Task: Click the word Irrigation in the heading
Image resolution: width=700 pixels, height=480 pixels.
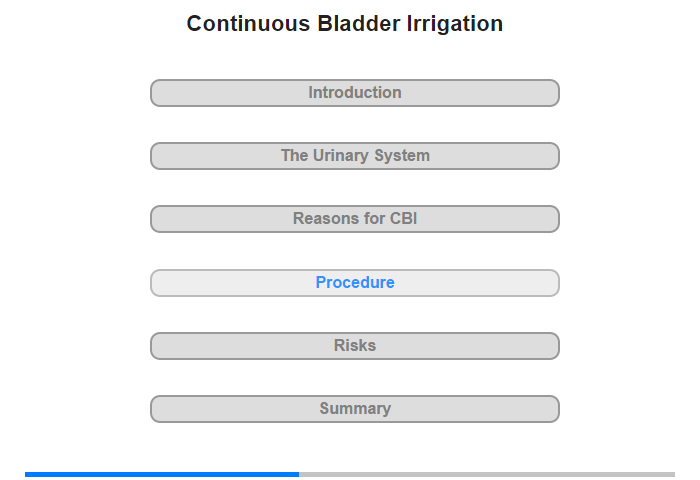Action: (454, 23)
